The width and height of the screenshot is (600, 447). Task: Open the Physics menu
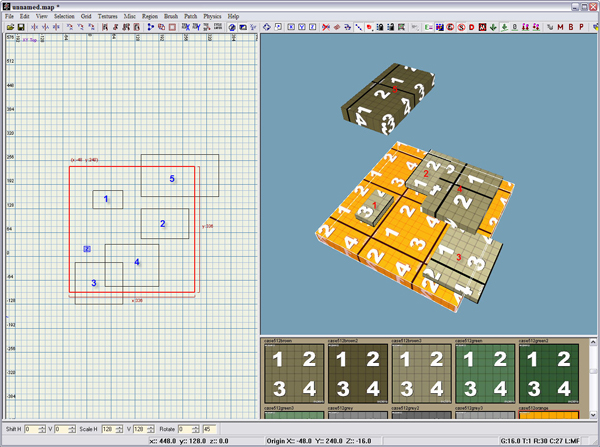tap(212, 16)
